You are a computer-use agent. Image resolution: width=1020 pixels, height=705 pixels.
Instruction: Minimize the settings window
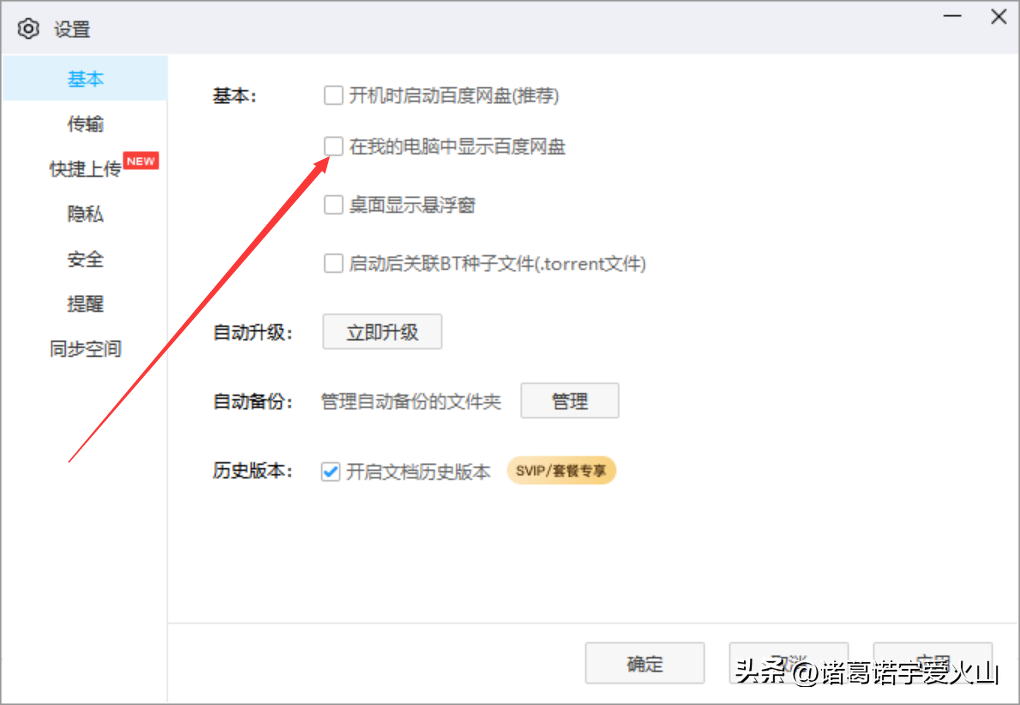(952, 16)
